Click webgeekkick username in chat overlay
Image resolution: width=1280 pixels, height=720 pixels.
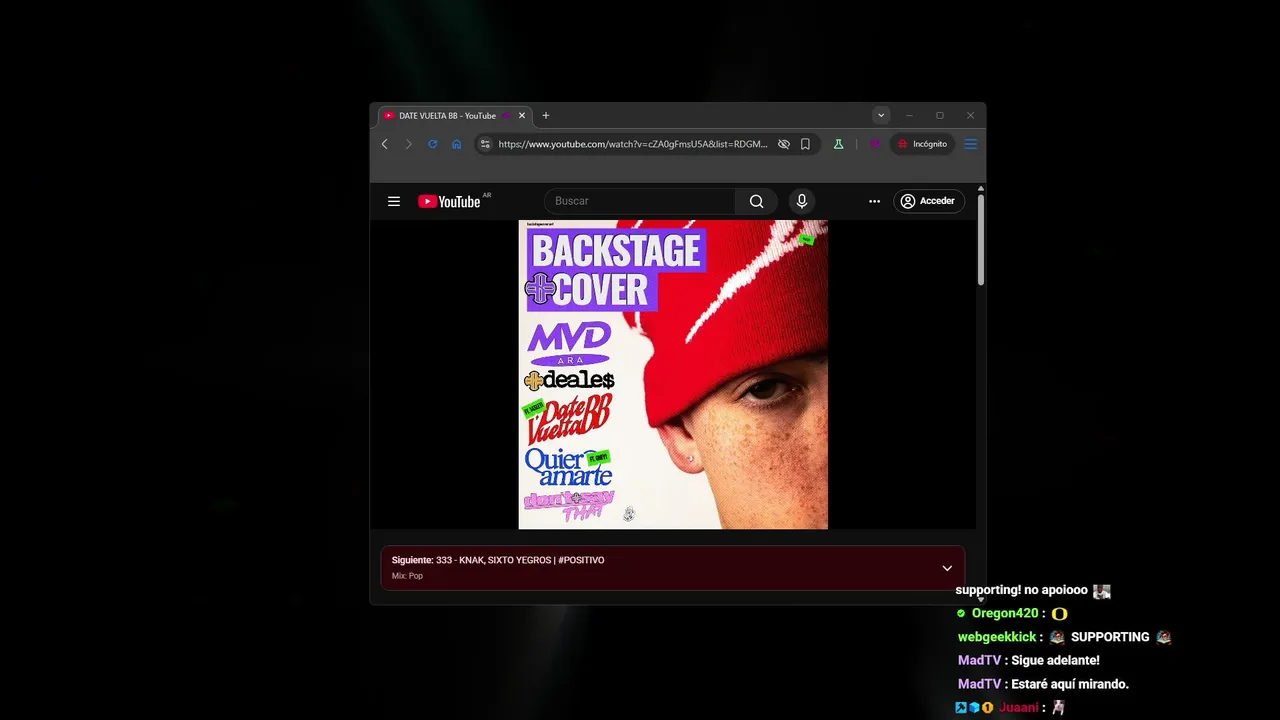pyautogui.click(x=997, y=637)
